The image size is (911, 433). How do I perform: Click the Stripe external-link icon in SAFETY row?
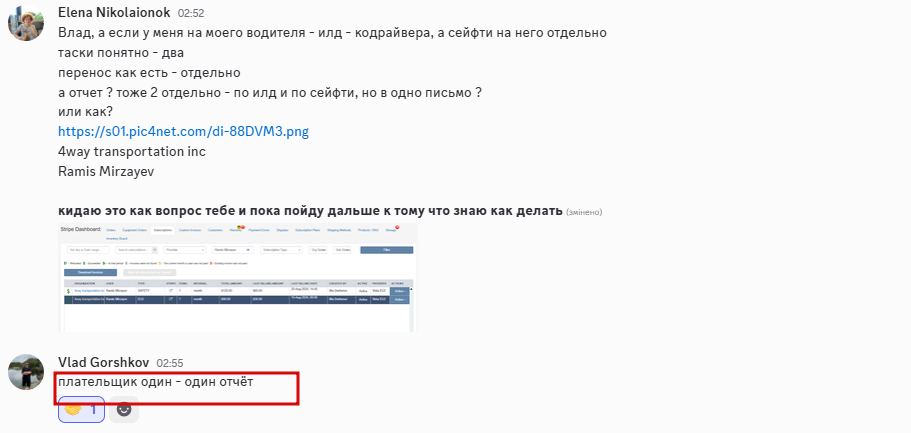(x=171, y=290)
